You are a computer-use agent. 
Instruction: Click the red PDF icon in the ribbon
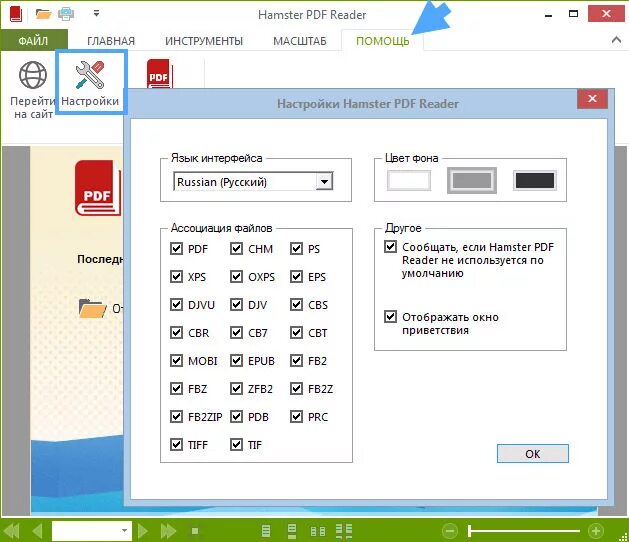tap(160, 73)
